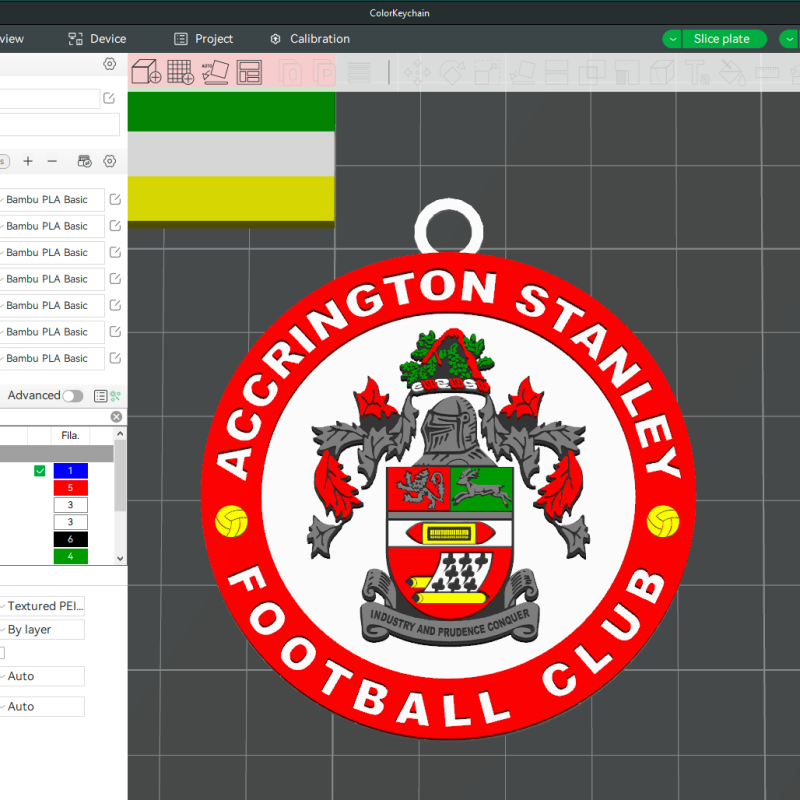This screenshot has height=800, width=800.
Task: Click the printer preset input field
Action: (49, 98)
